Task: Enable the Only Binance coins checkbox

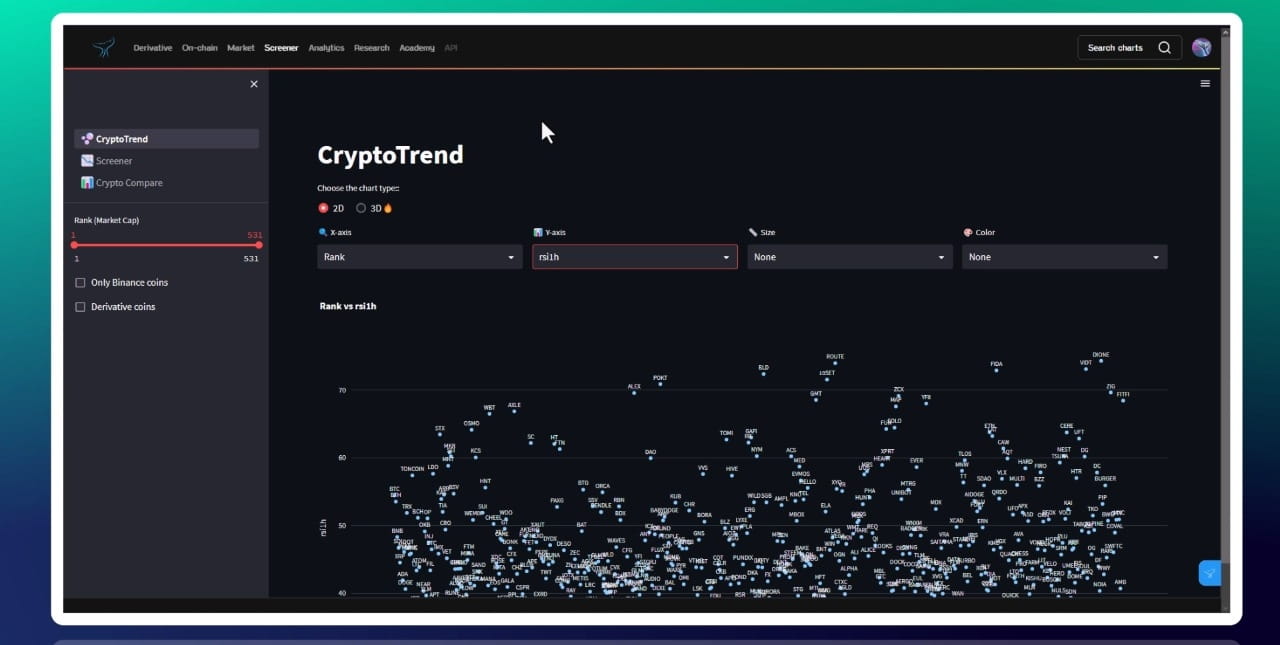Action: click(x=80, y=282)
